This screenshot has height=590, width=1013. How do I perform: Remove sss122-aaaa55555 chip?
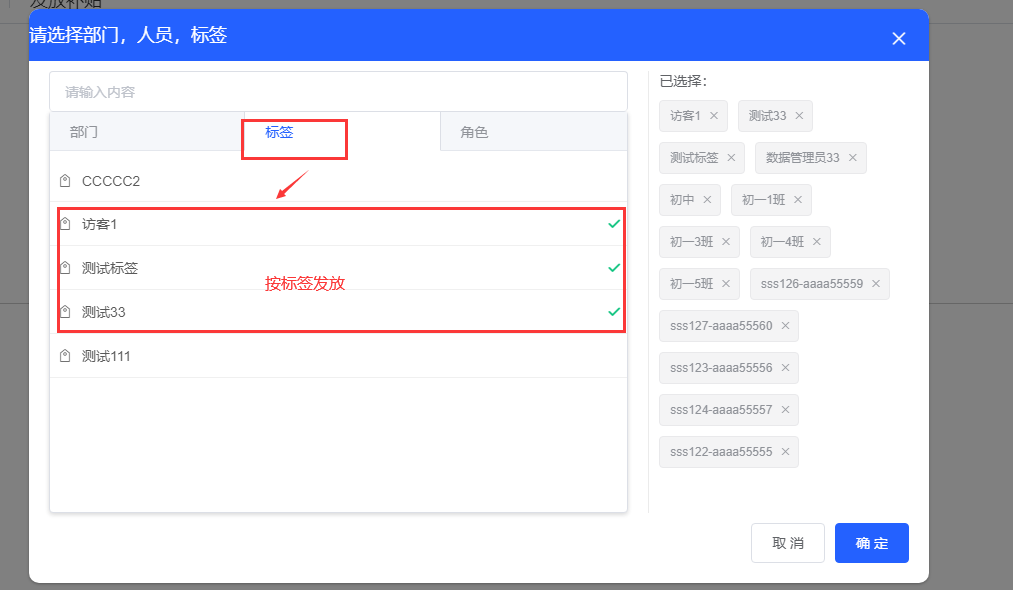tap(784, 452)
